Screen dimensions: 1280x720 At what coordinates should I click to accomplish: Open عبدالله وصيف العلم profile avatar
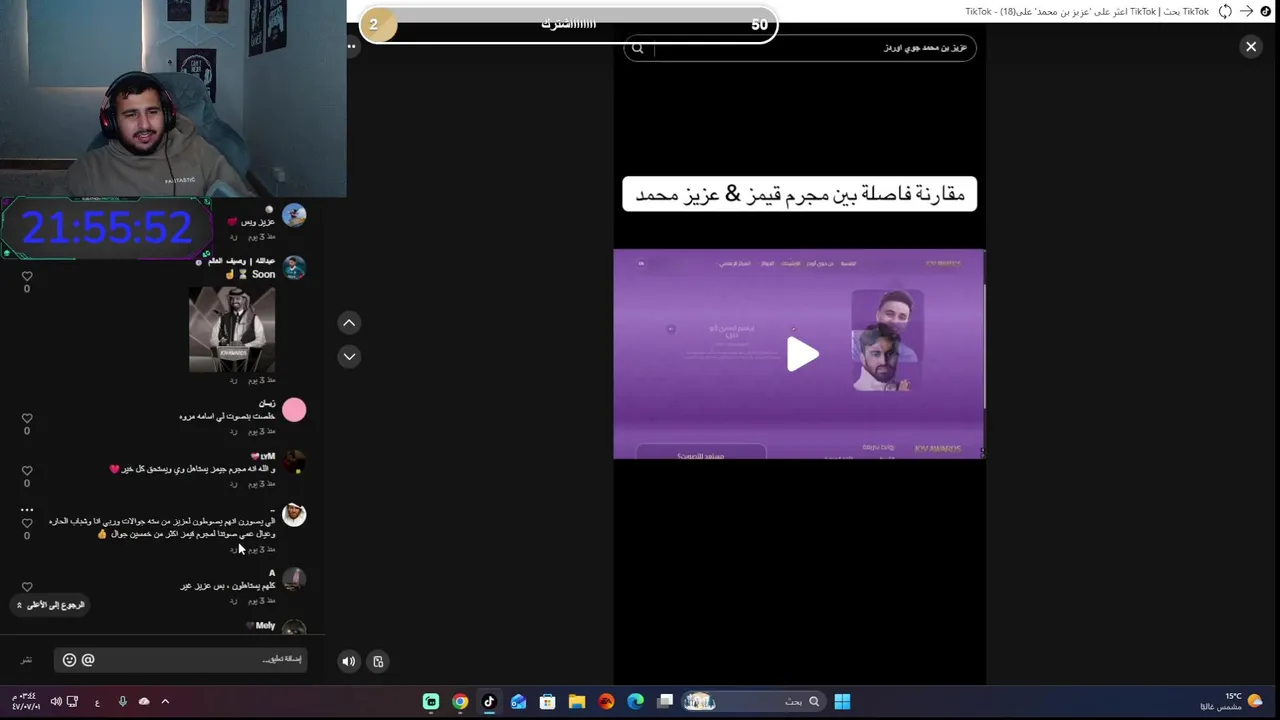click(294, 268)
